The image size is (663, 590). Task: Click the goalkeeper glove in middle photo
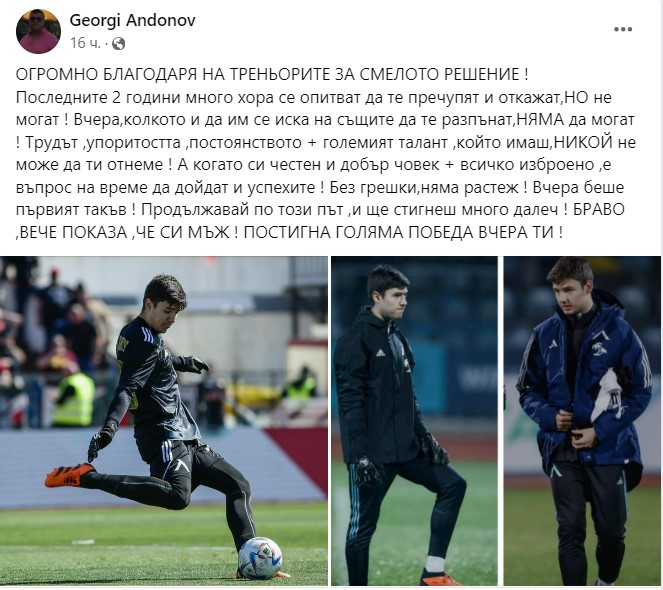click(x=369, y=471)
